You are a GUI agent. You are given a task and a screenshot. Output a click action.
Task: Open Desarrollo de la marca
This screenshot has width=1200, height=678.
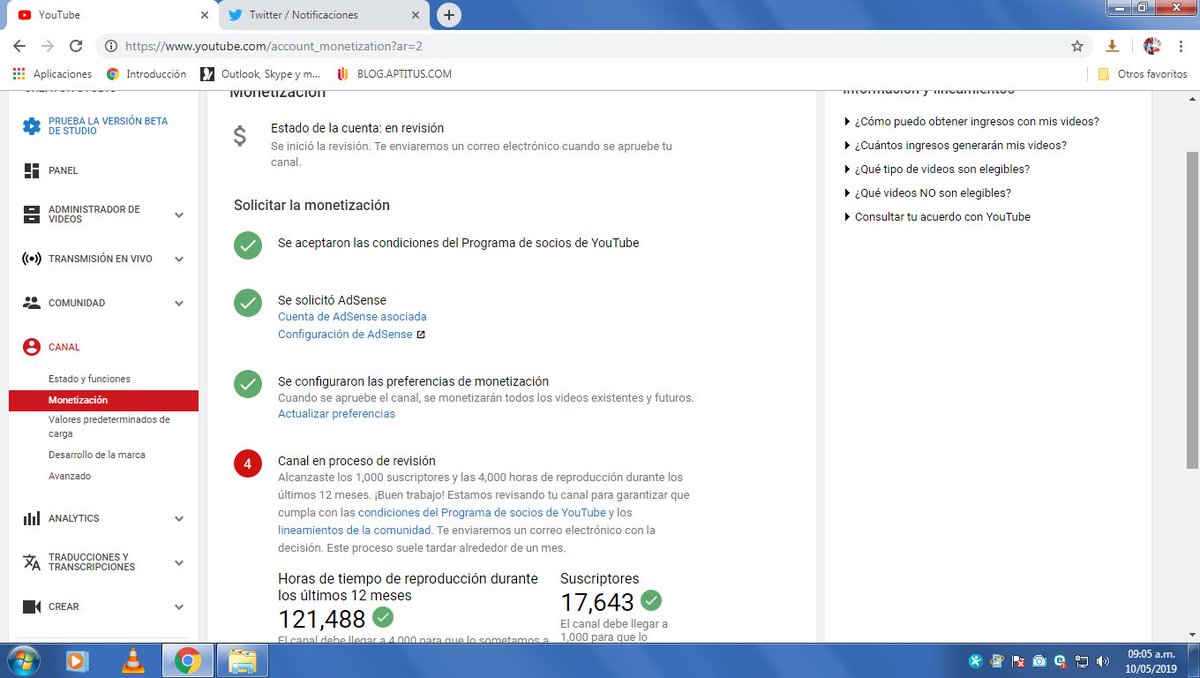pyautogui.click(x=97, y=455)
